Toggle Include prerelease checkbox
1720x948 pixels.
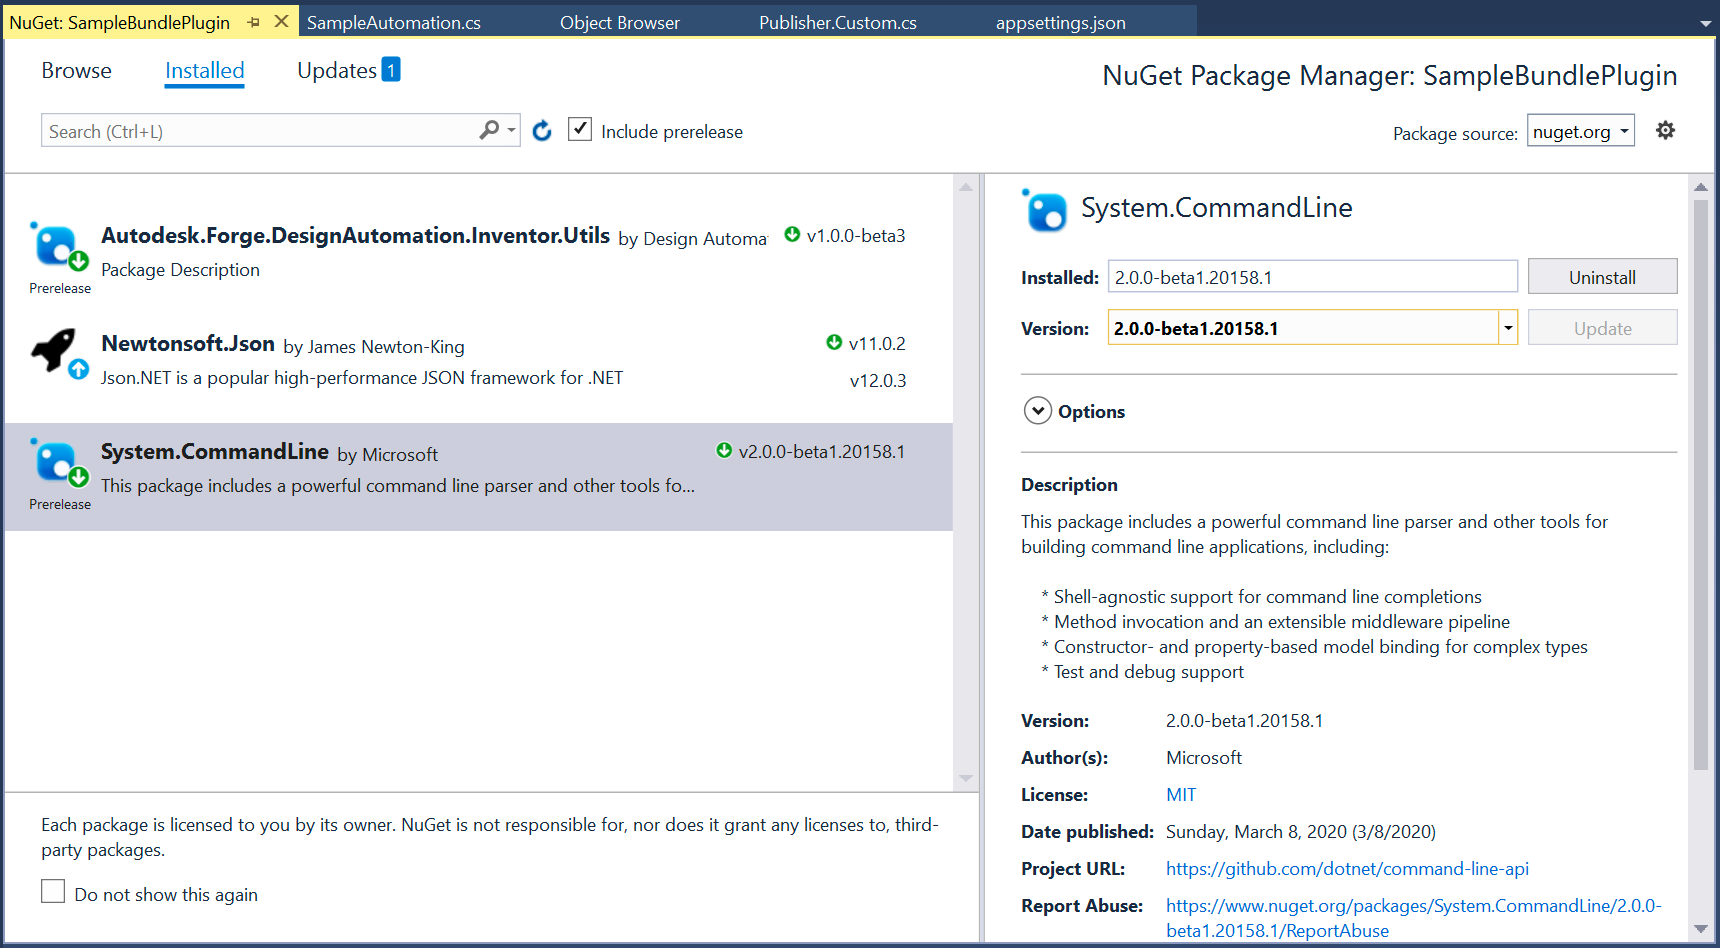tap(580, 129)
